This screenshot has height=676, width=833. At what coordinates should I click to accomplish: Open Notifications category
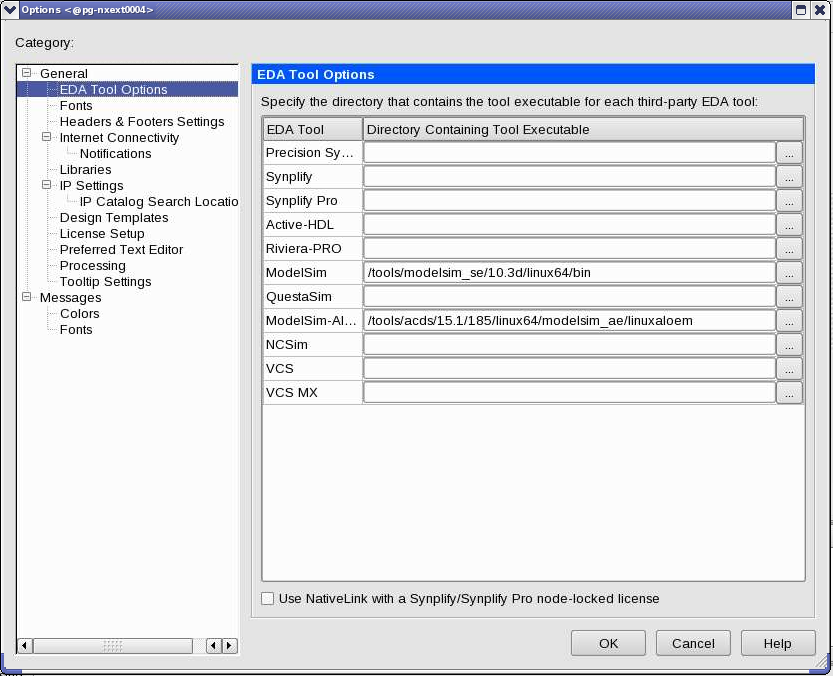coord(115,154)
